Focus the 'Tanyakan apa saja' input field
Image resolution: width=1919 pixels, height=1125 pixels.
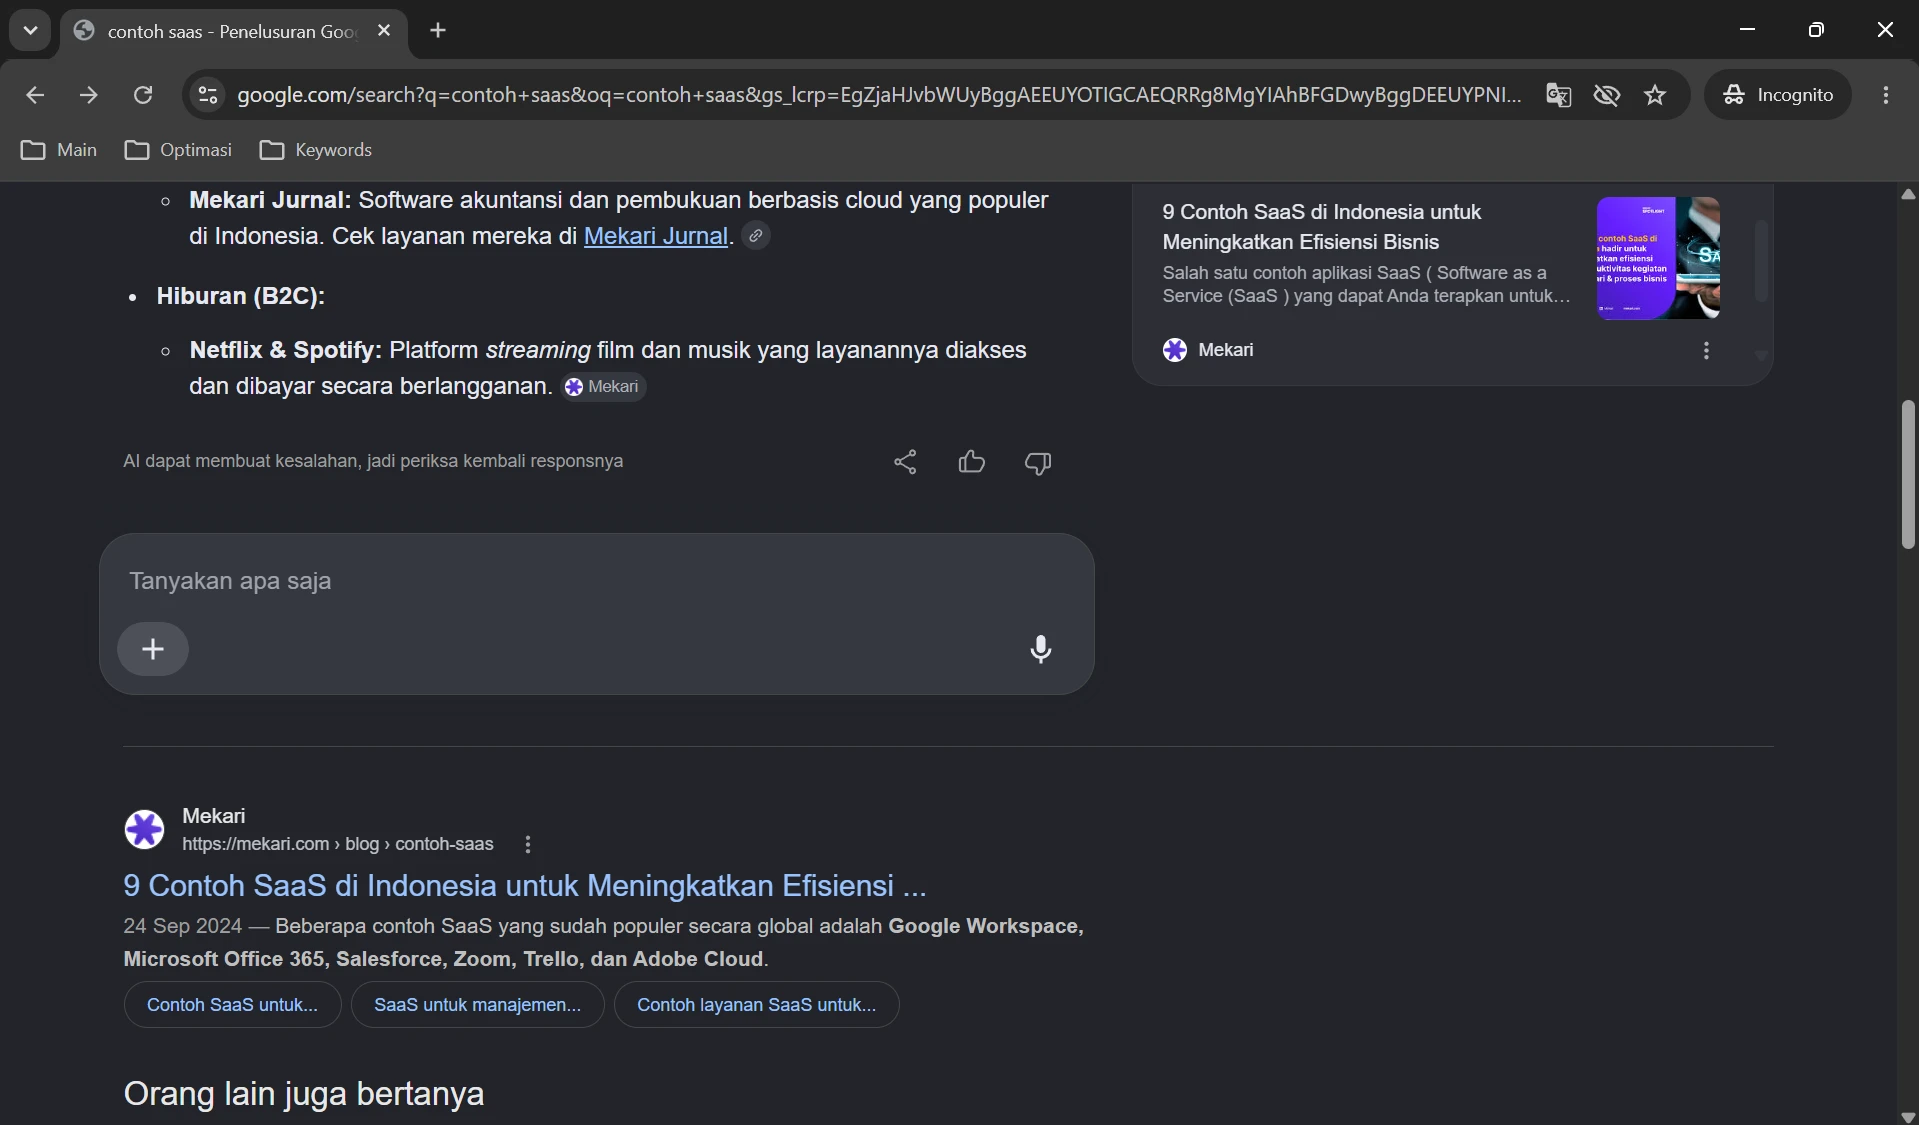[x=596, y=581]
